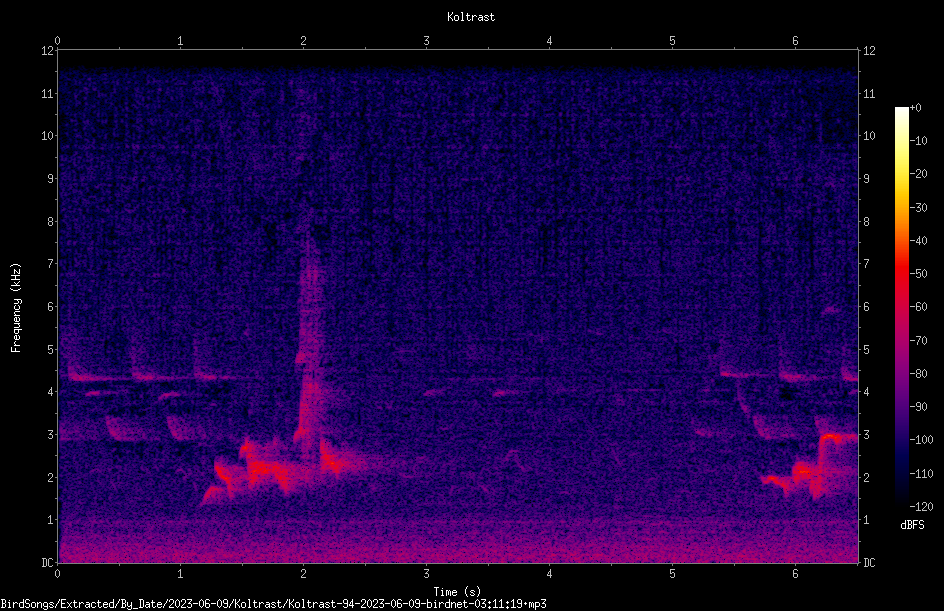Click the "4" second tick on the bottom time axis
This screenshot has height=611, width=944.
[x=549, y=574]
